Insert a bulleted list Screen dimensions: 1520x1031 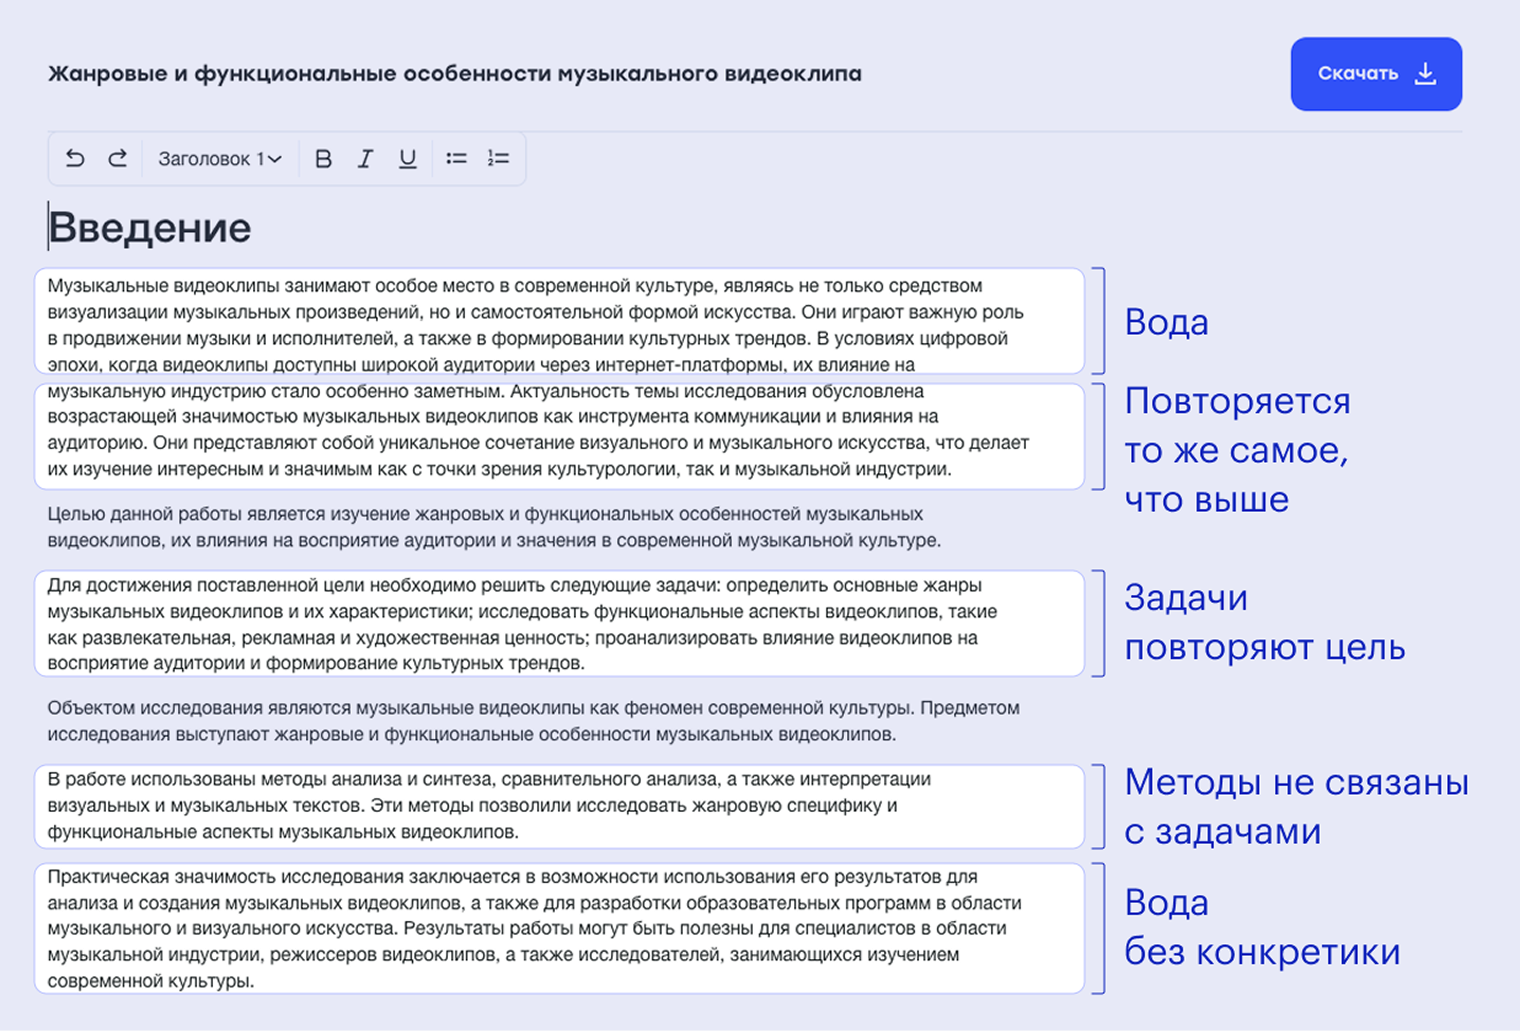click(x=456, y=158)
